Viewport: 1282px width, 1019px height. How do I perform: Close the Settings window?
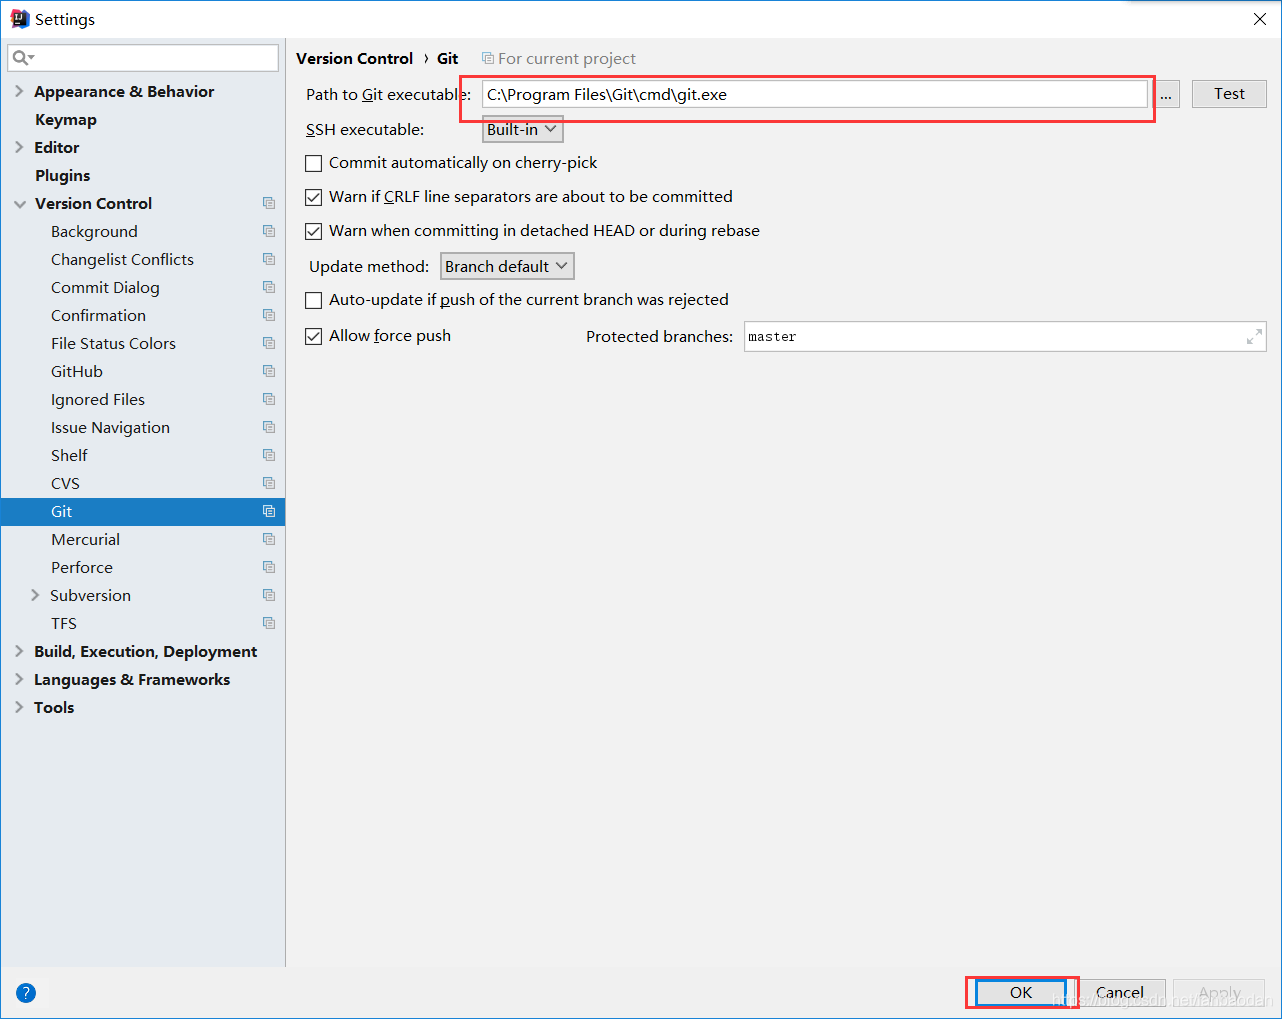click(x=1260, y=19)
